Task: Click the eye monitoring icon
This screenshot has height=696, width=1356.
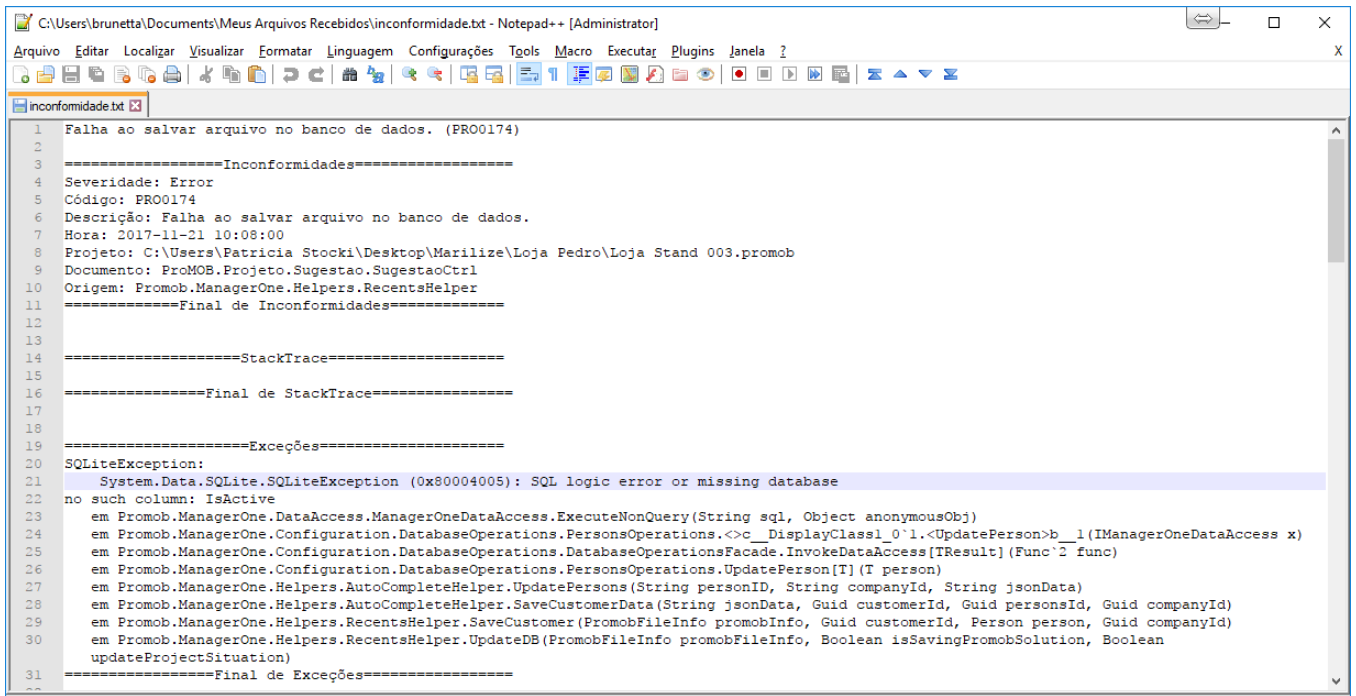Action: (706, 74)
